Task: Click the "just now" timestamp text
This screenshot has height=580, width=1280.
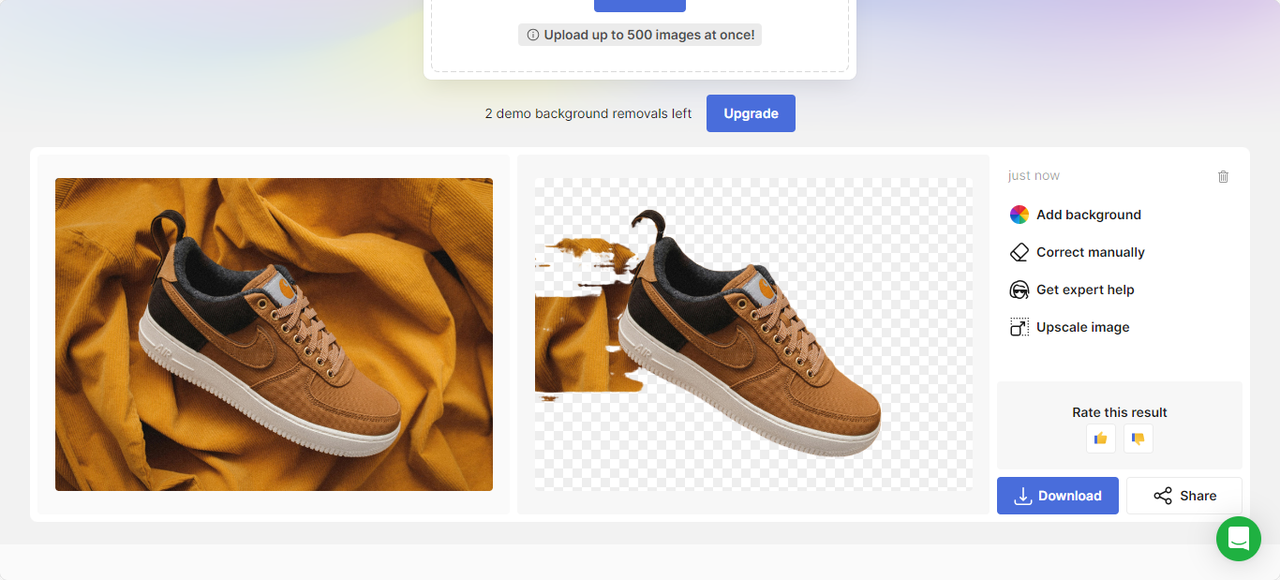Action: coord(1034,176)
